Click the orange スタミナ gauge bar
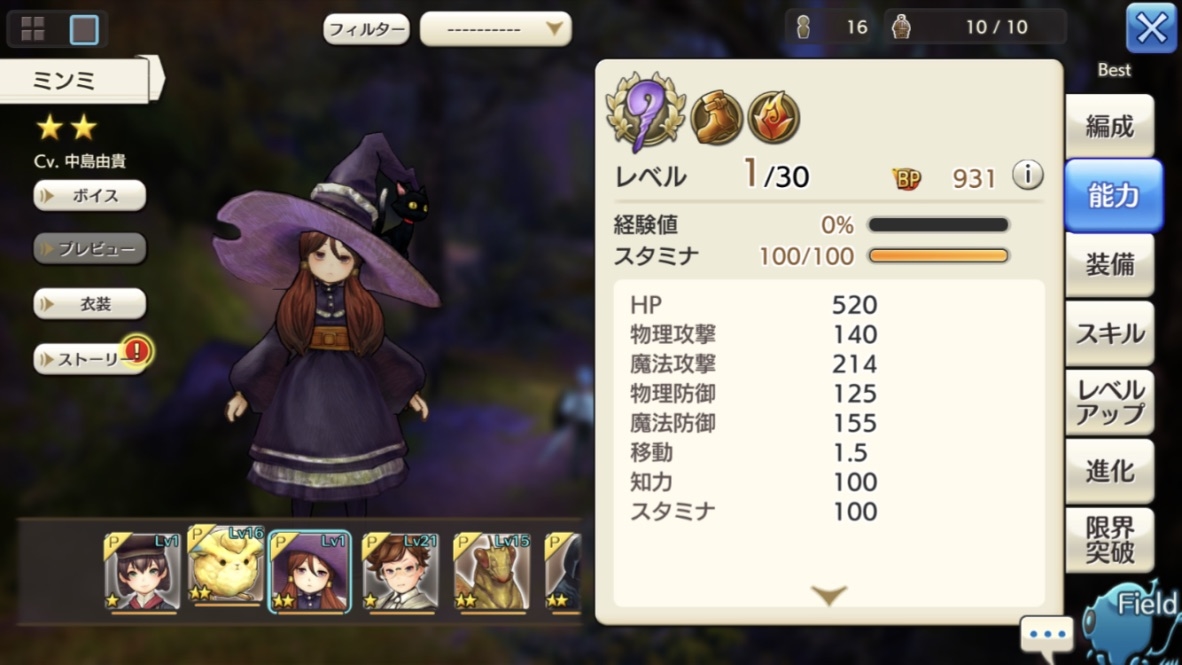This screenshot has width=1182, height=665. coord(939,256)
